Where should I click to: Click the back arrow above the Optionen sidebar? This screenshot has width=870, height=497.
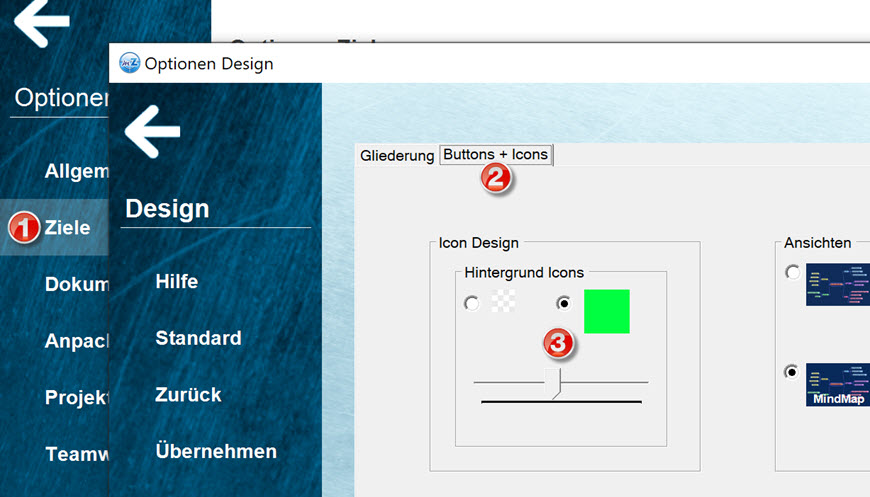click(x=42, y=22)
